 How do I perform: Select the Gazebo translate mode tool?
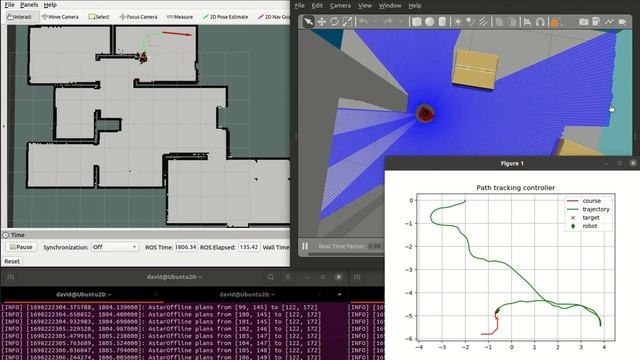tap(322, 22)
